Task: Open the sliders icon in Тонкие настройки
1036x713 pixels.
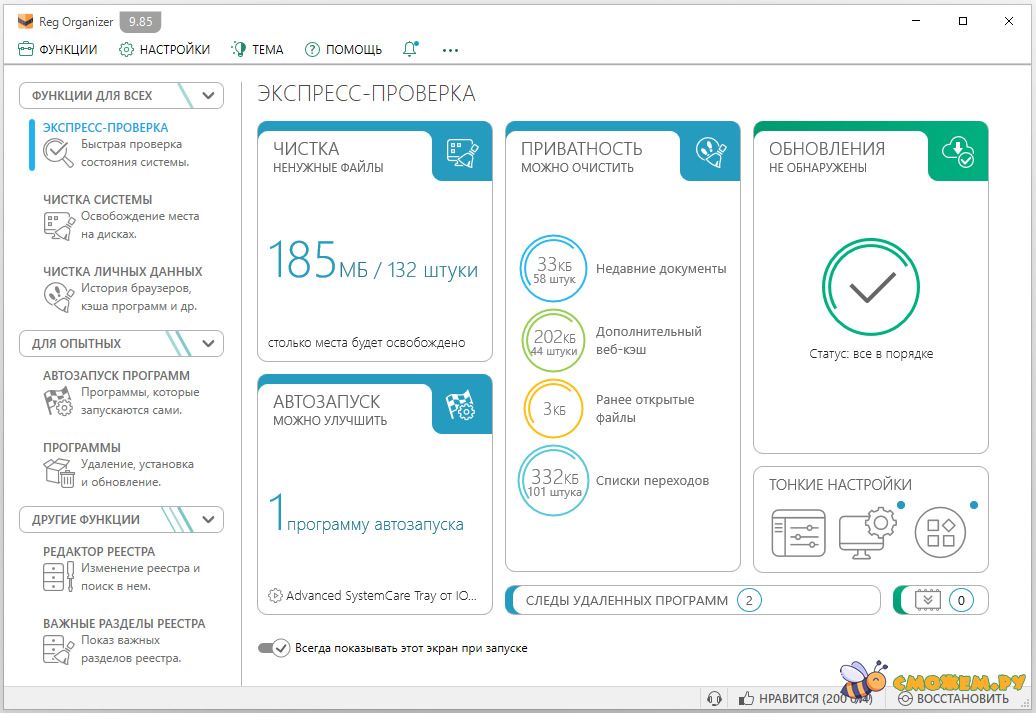Action: [x=798, y=533]
